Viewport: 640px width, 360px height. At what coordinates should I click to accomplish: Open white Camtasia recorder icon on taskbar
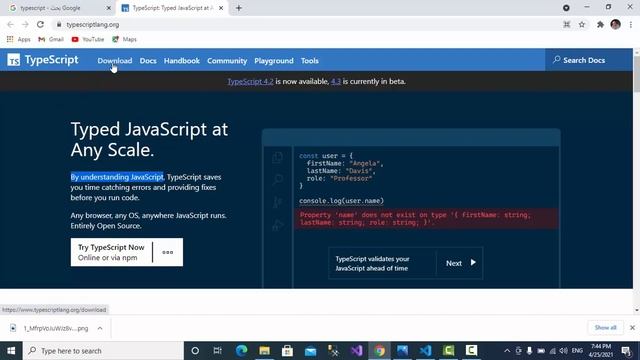[x=471, y=351]
